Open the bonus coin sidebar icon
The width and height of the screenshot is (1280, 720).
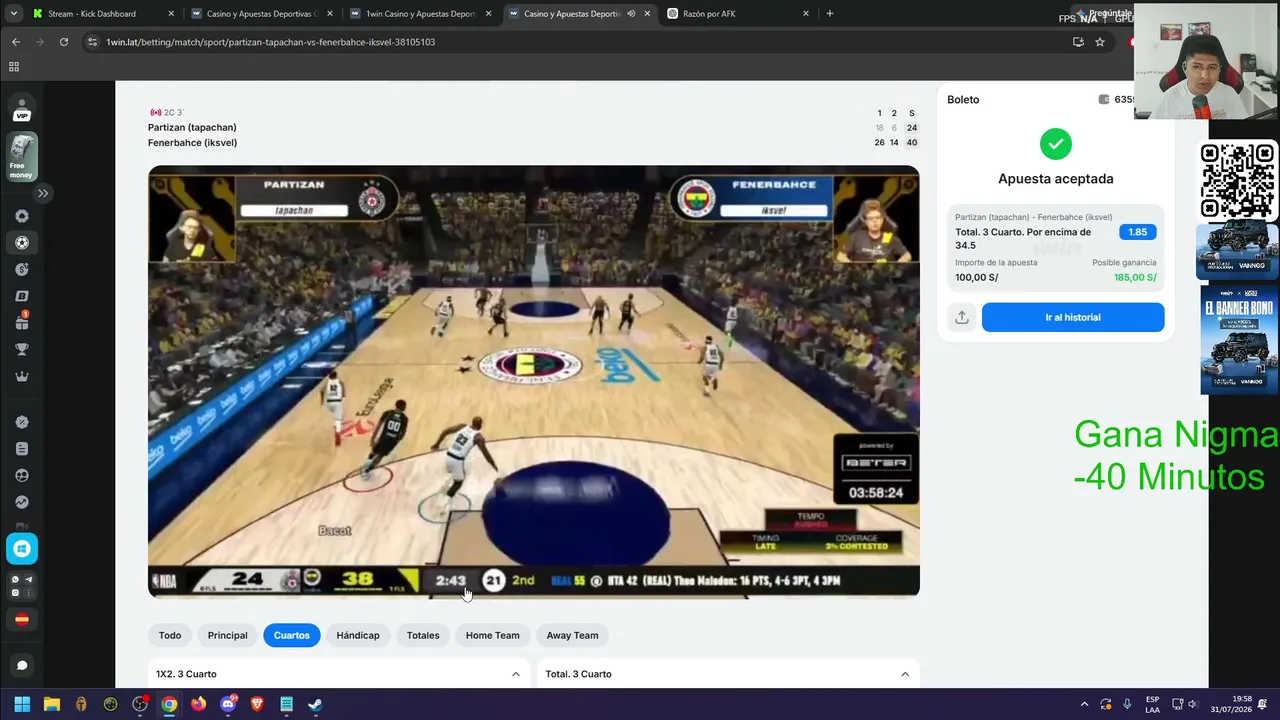[x=22, y=269]
